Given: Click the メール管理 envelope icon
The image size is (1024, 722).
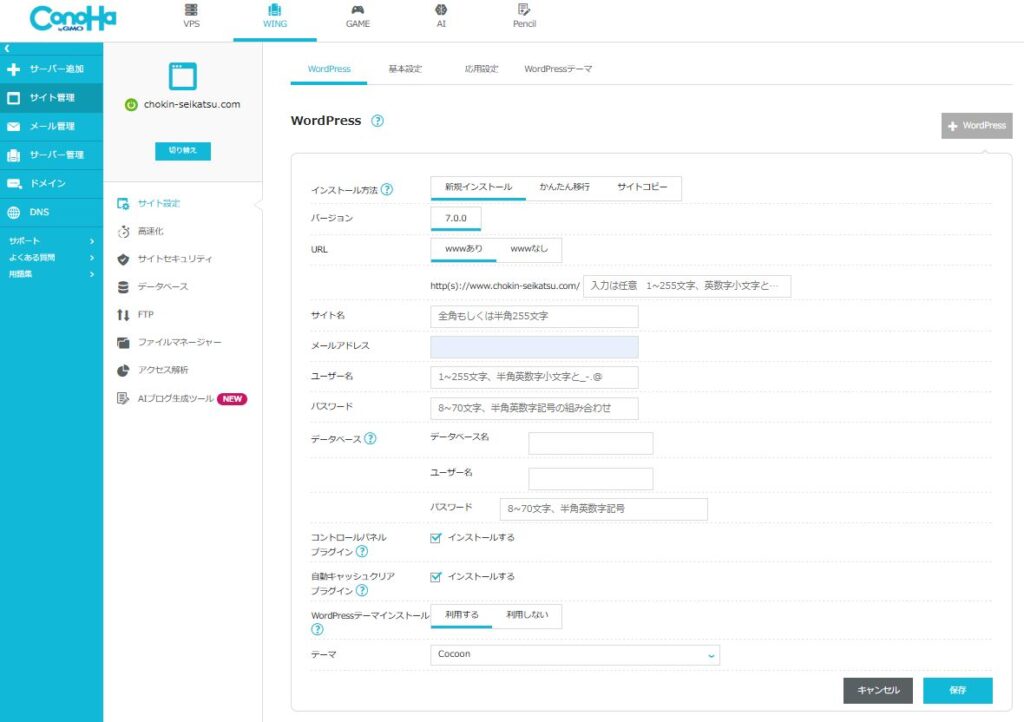Looking at the screenshot, I should click(x=14, y=127).
